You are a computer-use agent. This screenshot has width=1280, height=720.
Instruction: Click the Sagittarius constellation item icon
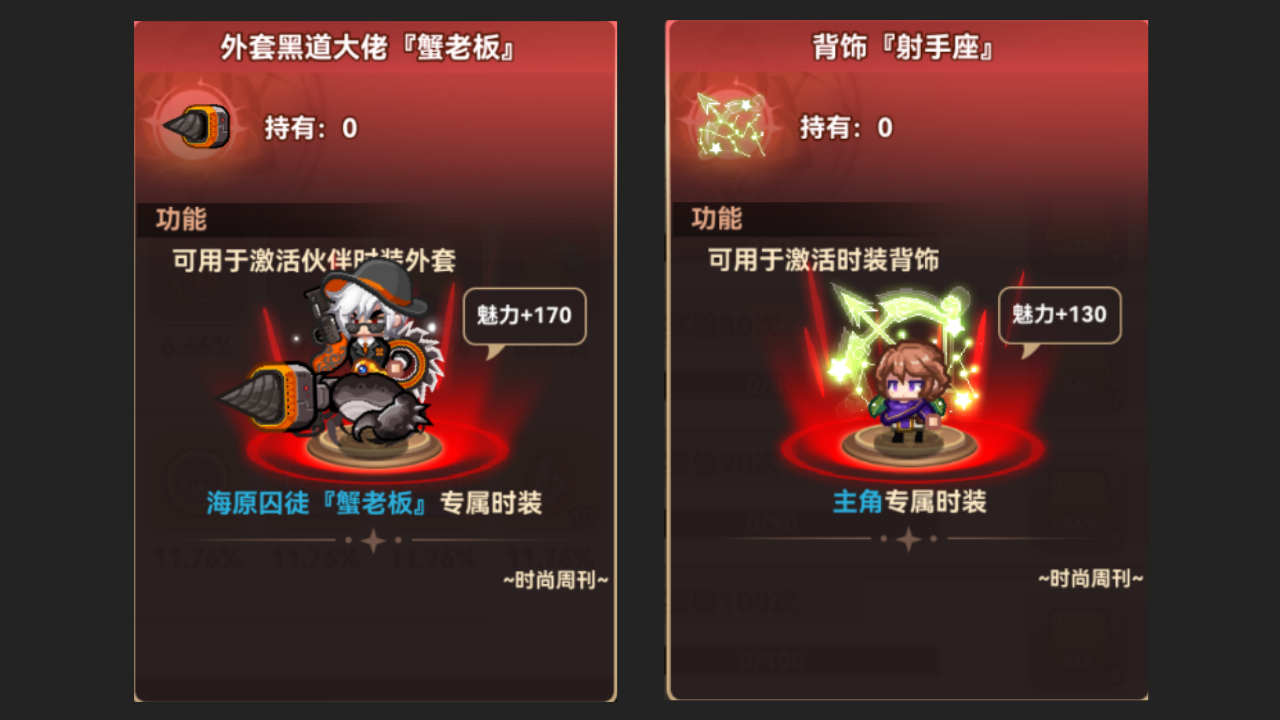732,126
